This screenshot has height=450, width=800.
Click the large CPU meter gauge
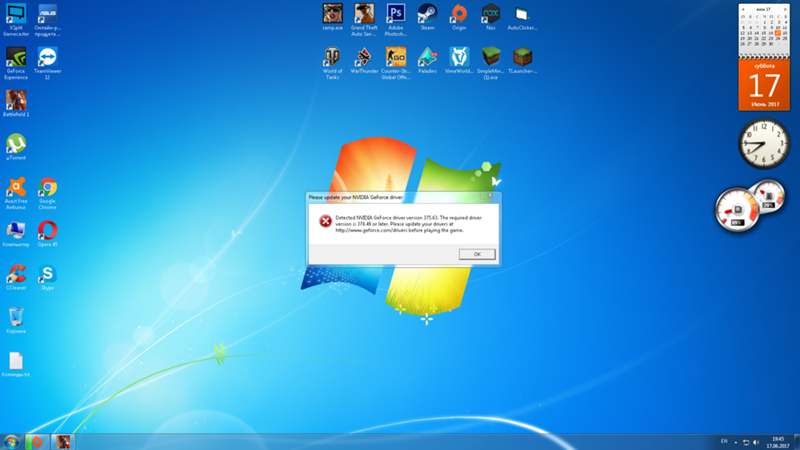736,210
